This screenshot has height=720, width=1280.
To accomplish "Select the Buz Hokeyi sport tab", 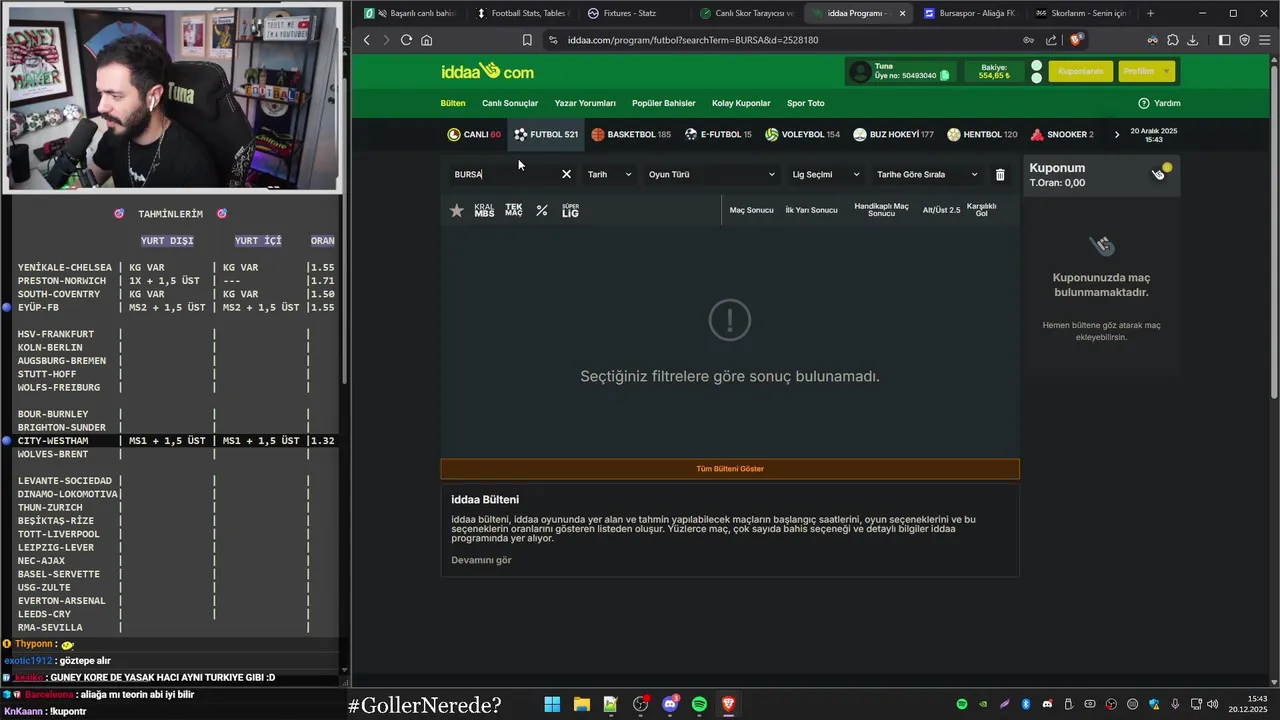I will [x=893, y=134].
